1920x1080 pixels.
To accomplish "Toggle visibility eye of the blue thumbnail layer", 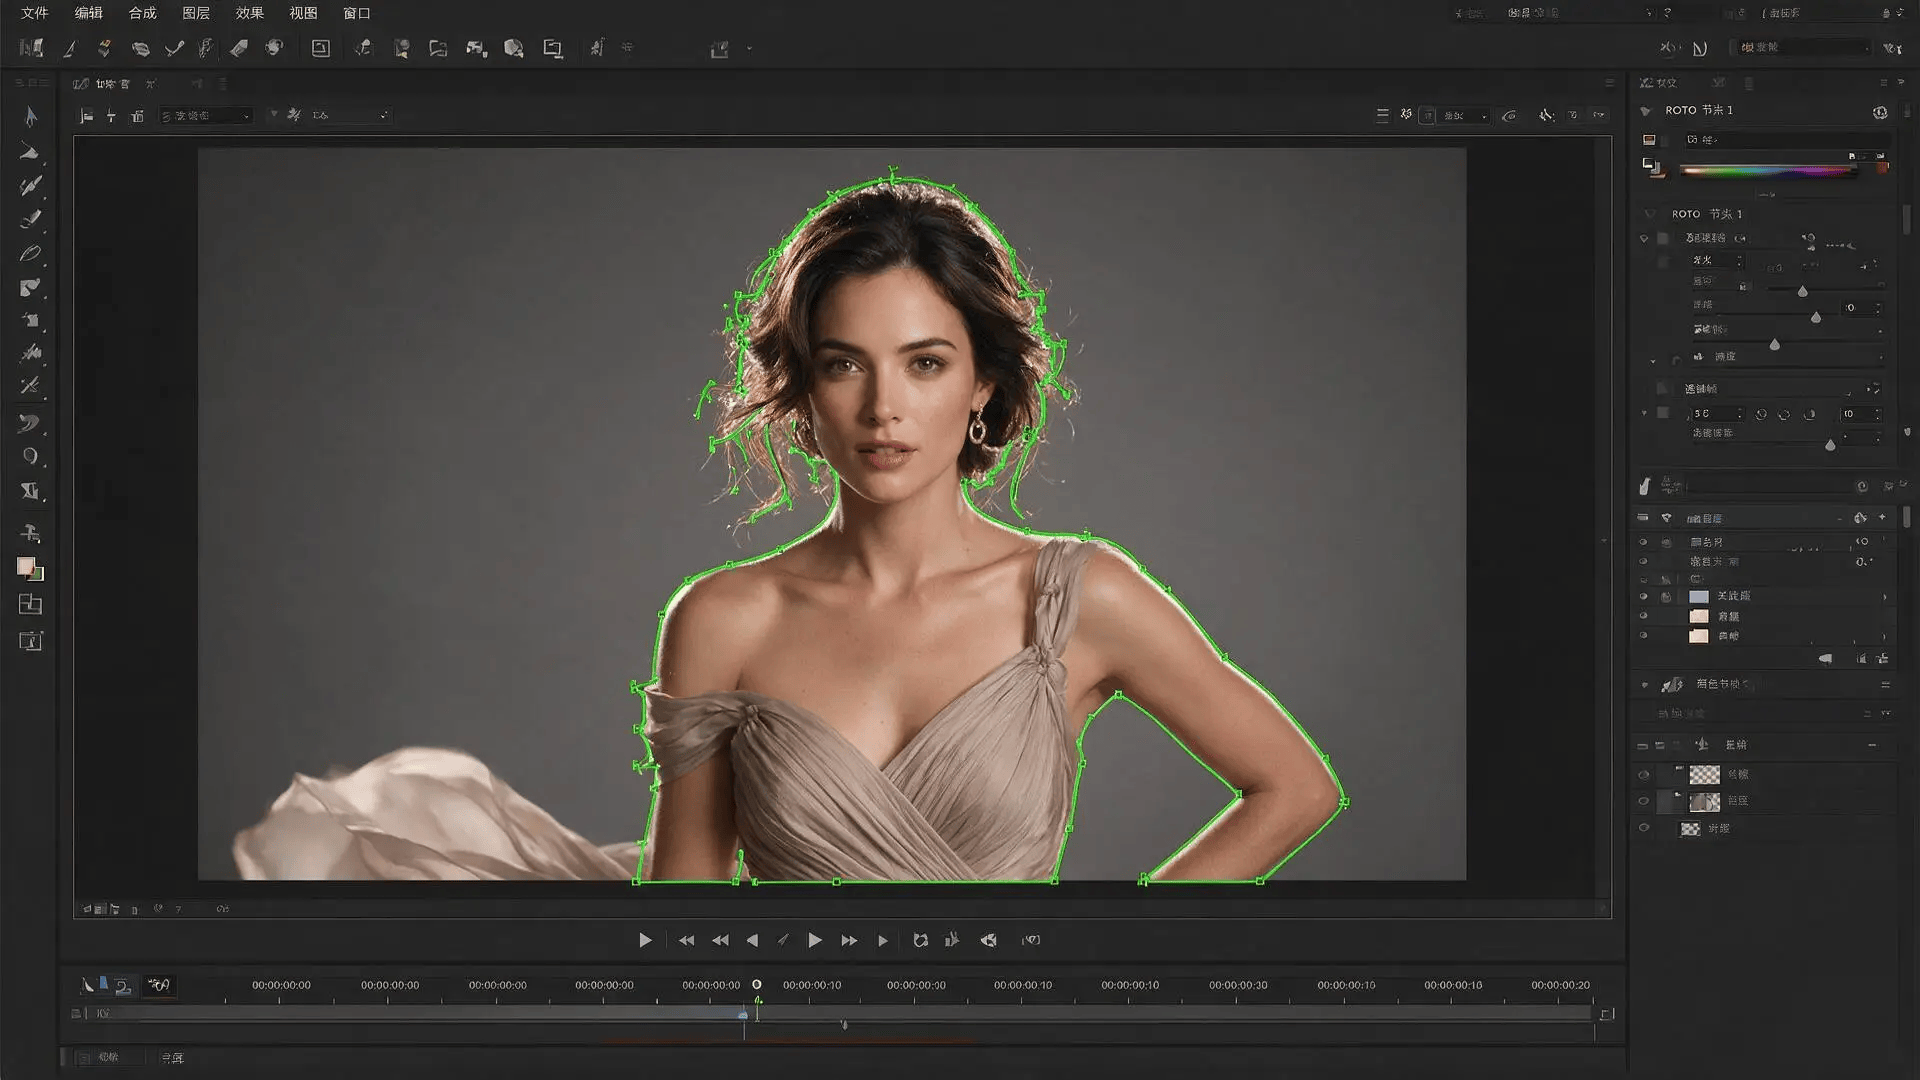I will [1643, 596].
